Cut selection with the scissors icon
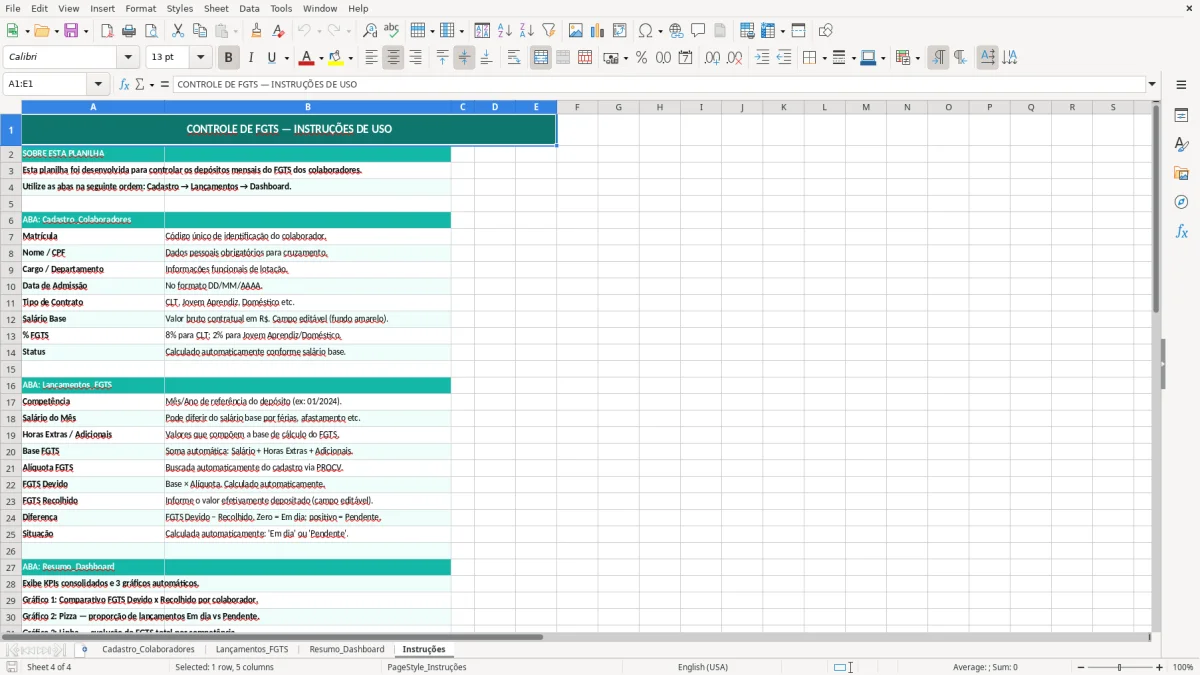Image resolution: width=1200 pixels, height=675 pixels. click(178, 31)
